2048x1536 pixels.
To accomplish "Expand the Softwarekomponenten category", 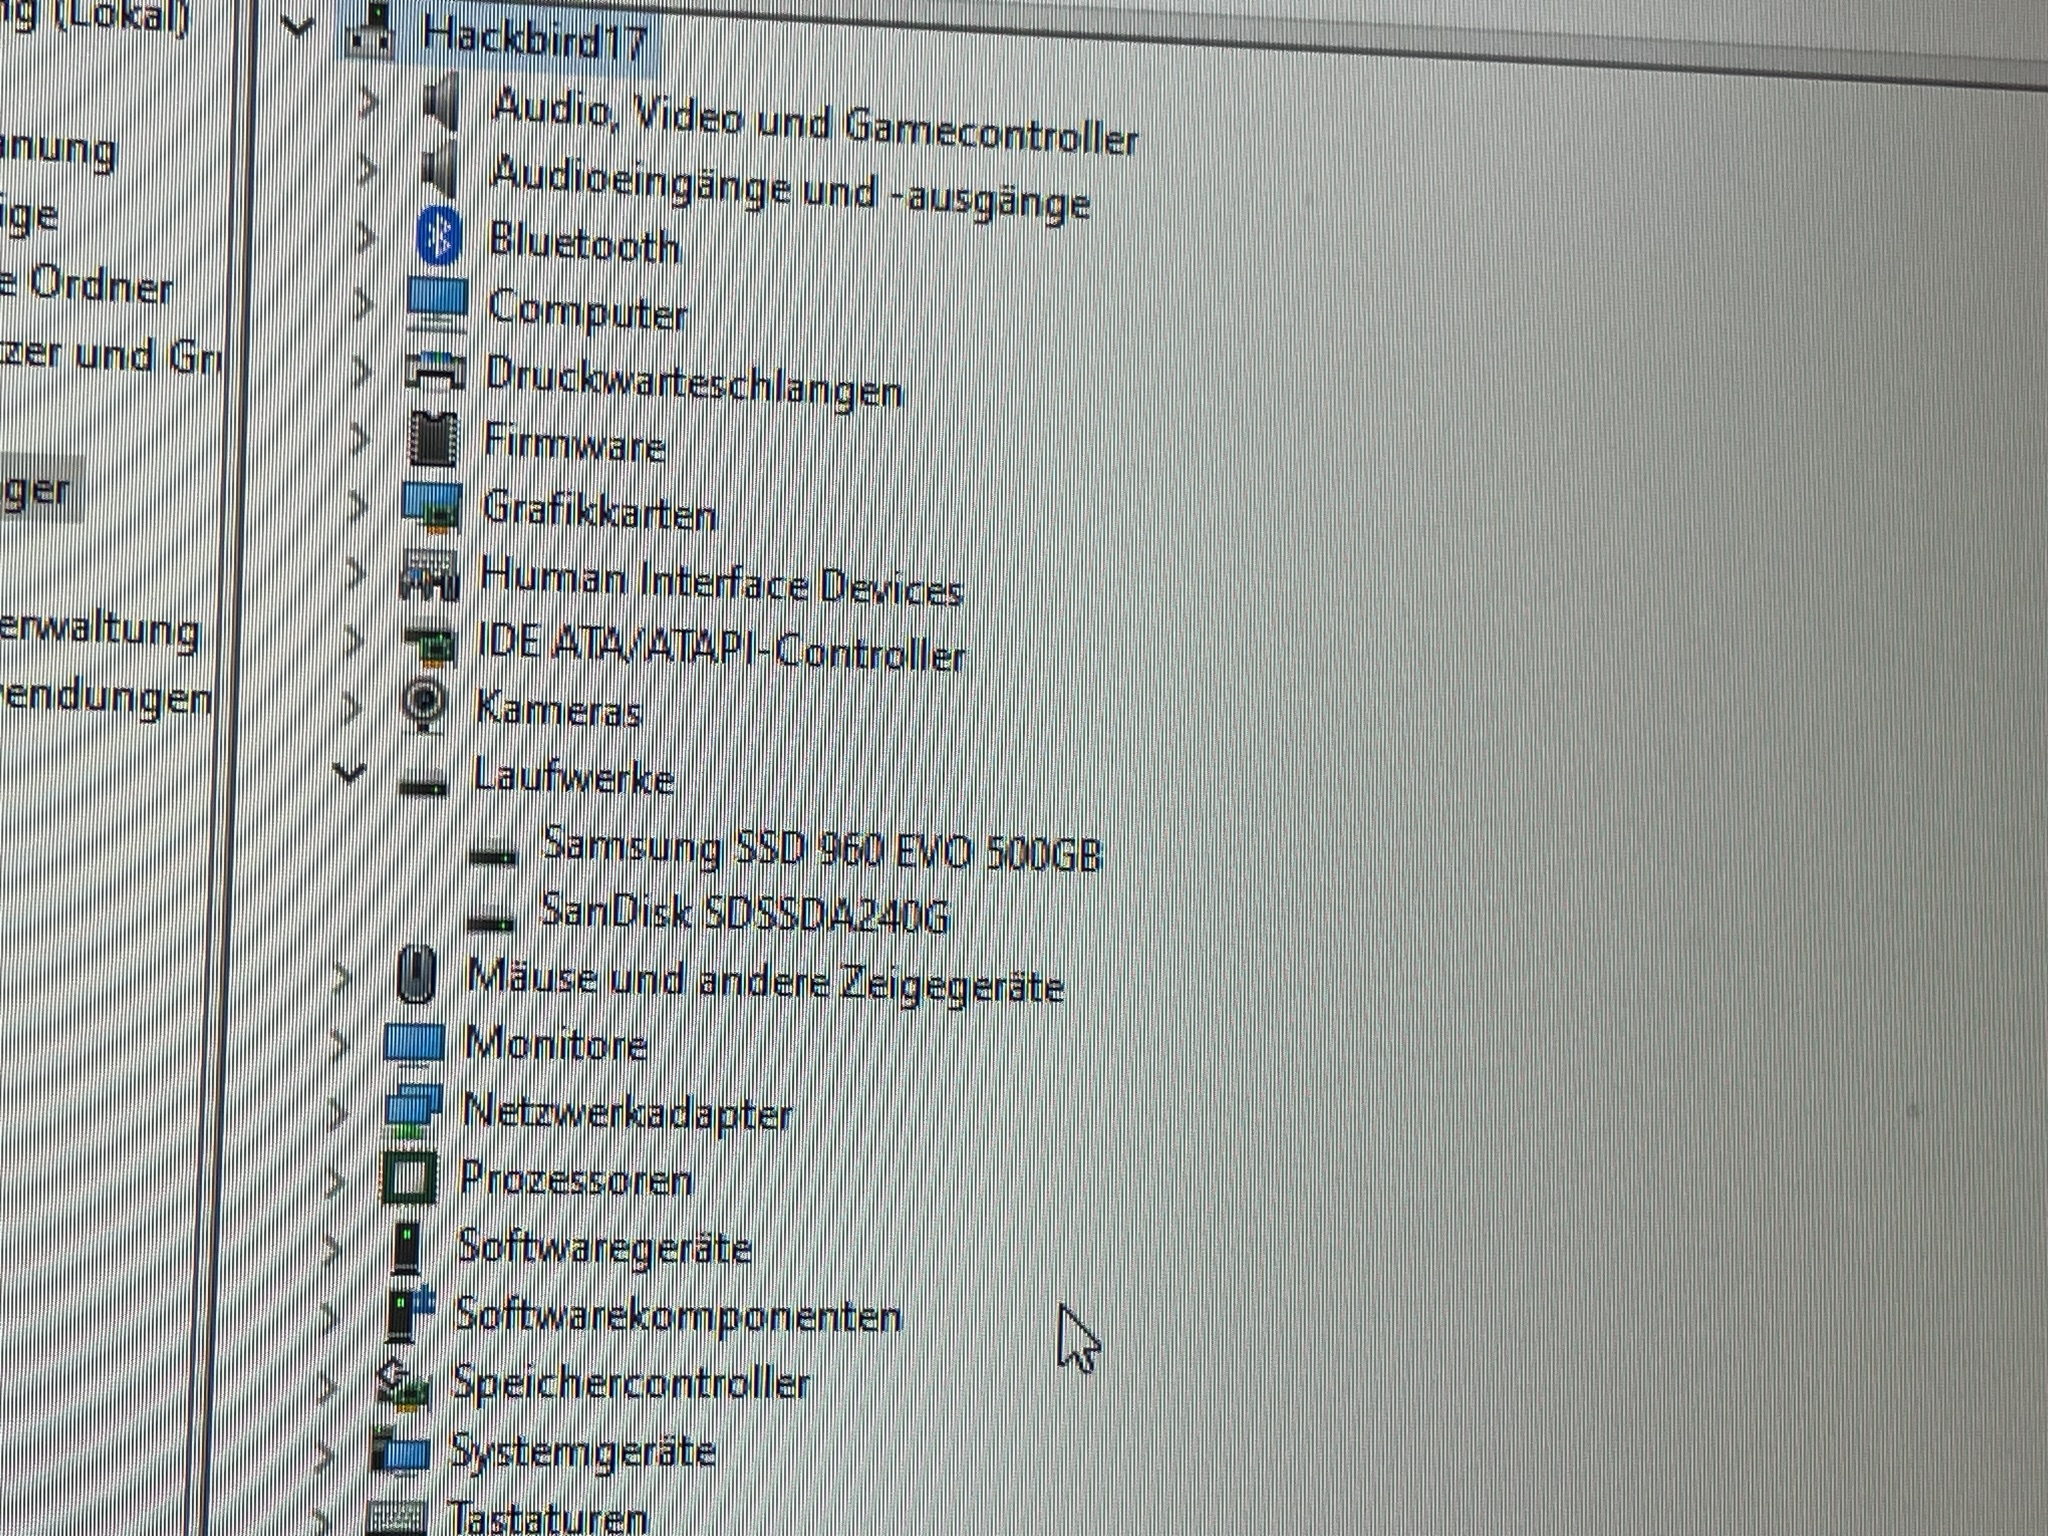I will coord(330,1317).
